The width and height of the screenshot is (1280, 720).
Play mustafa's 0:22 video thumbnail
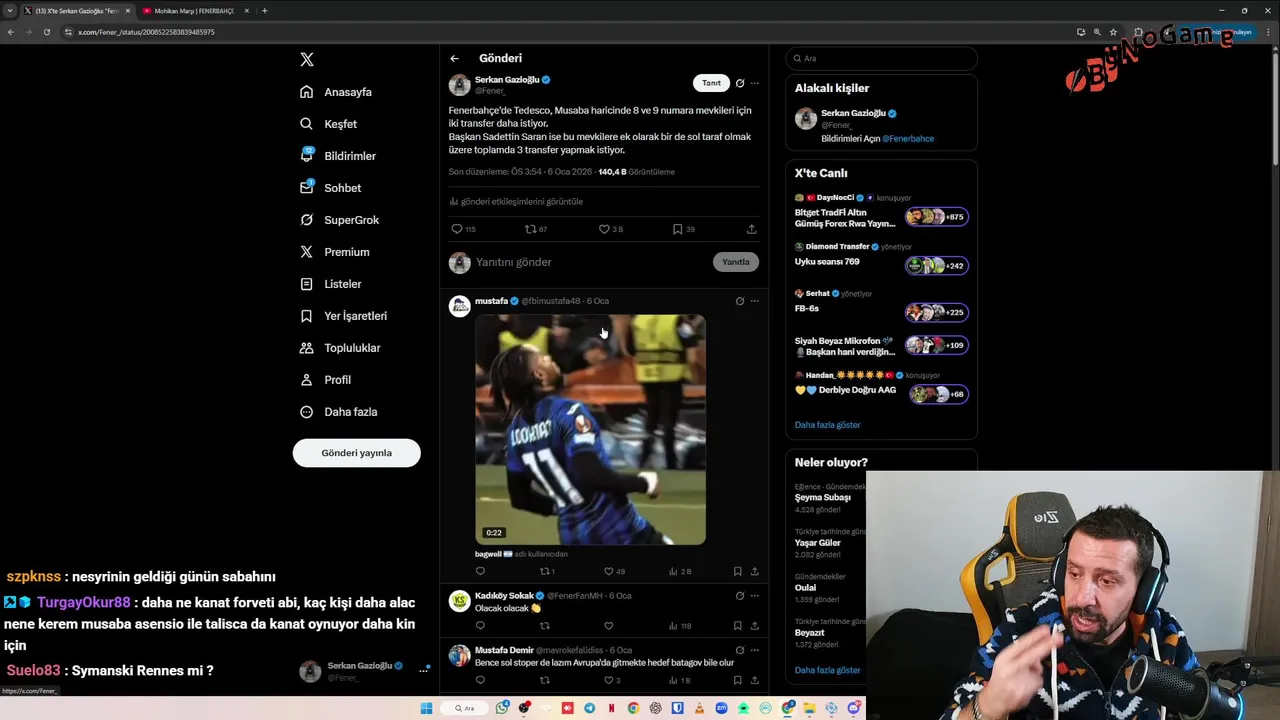(590, 430)
